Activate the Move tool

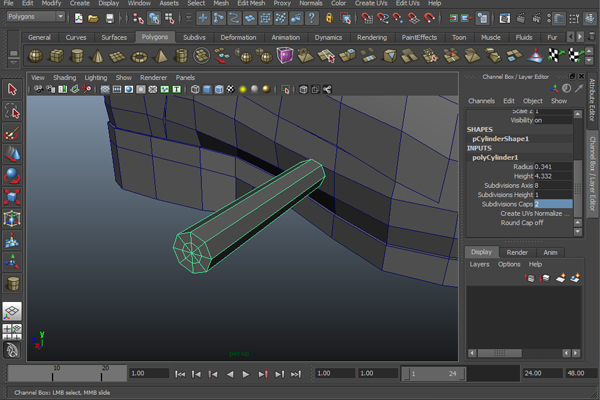click(12, 154)
